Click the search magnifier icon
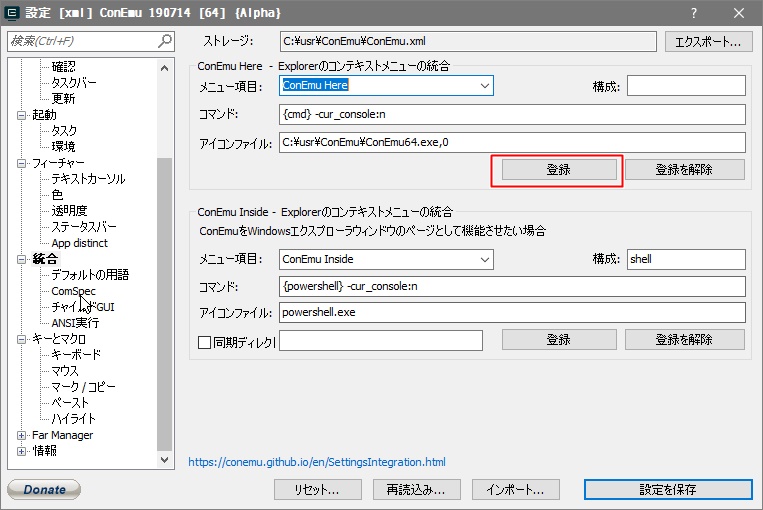Screen dimensions: 763x510 click(165, 41)
